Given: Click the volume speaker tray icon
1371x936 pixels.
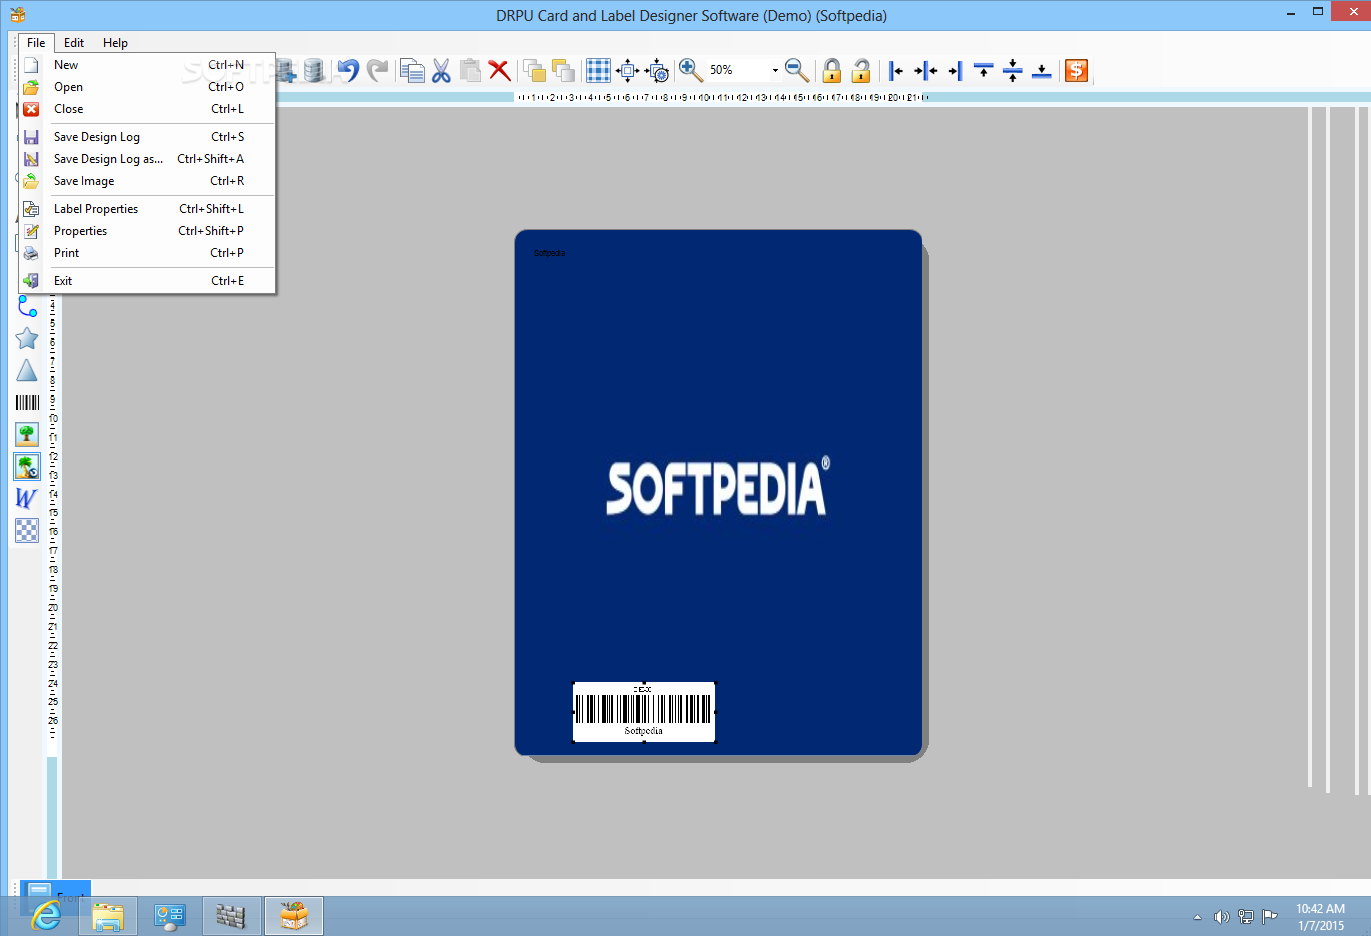Looking at the screenshot, I should pos(1221,917).
